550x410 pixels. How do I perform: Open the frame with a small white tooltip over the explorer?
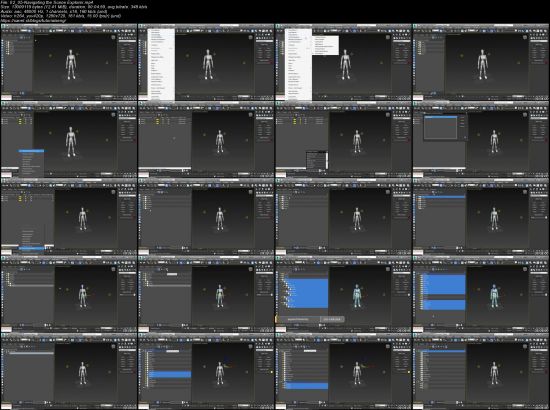tap(206, 294)
